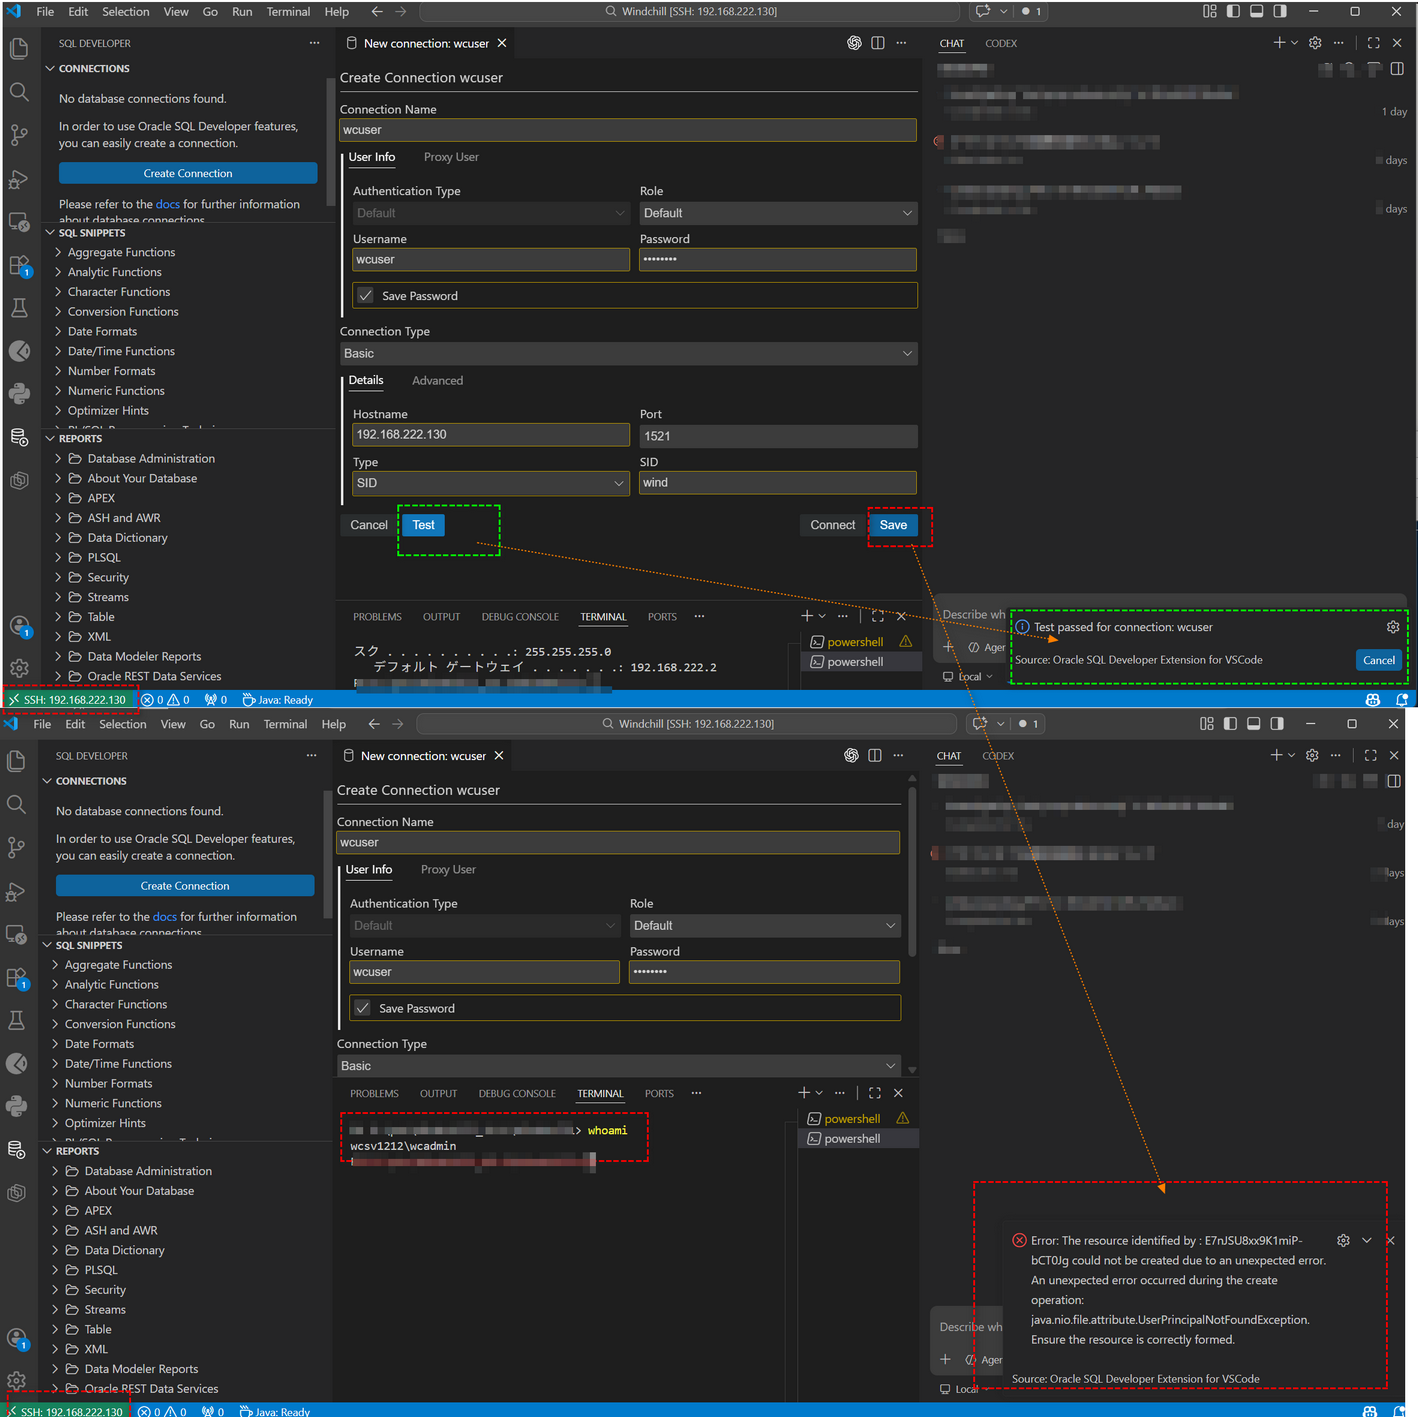Toggle Save Password checkbox in lower form

(363, 1008)
